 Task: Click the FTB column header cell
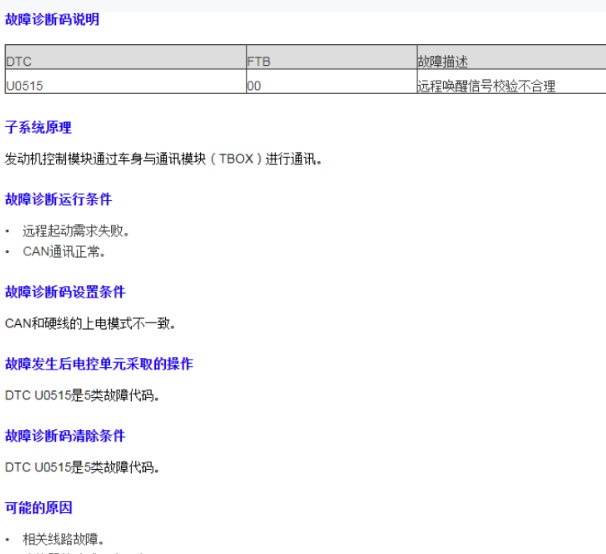point(332,57)
